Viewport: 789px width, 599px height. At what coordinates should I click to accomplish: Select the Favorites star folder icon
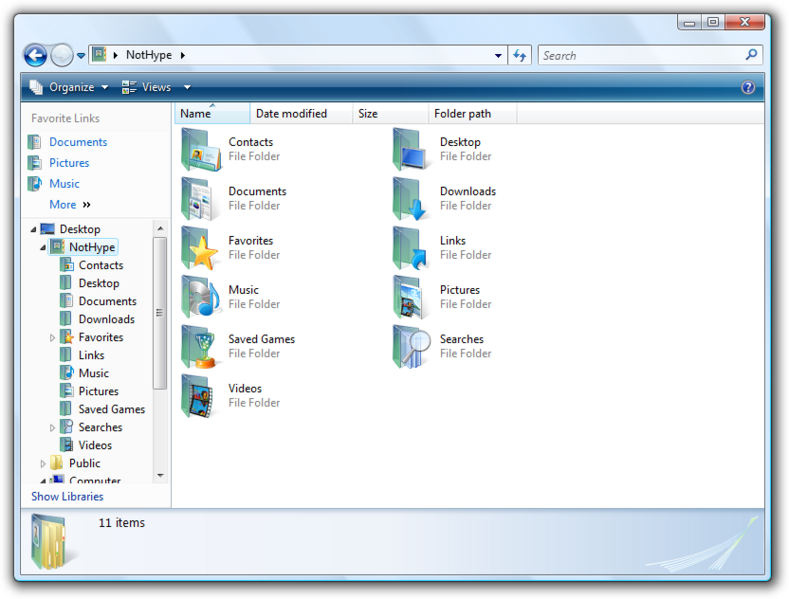coord(201,248)
